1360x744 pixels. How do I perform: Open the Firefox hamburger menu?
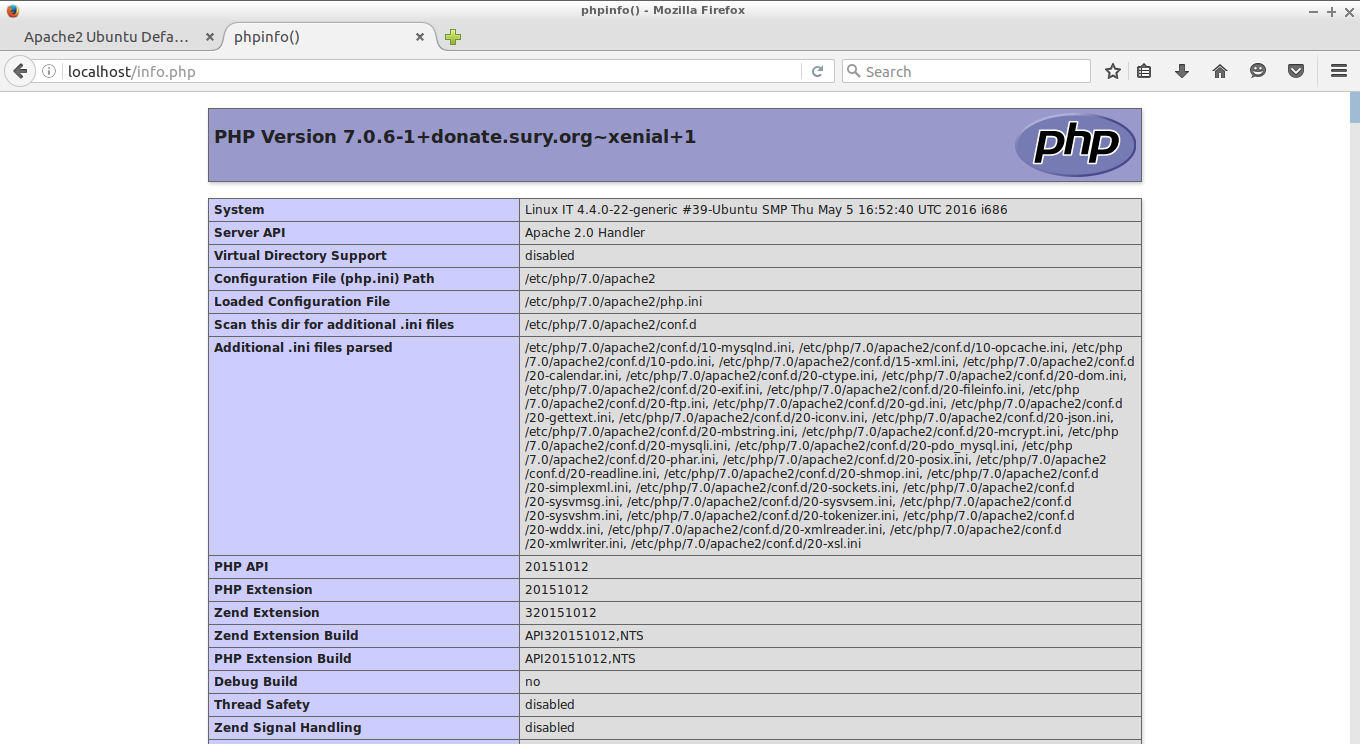[1339, 71]
